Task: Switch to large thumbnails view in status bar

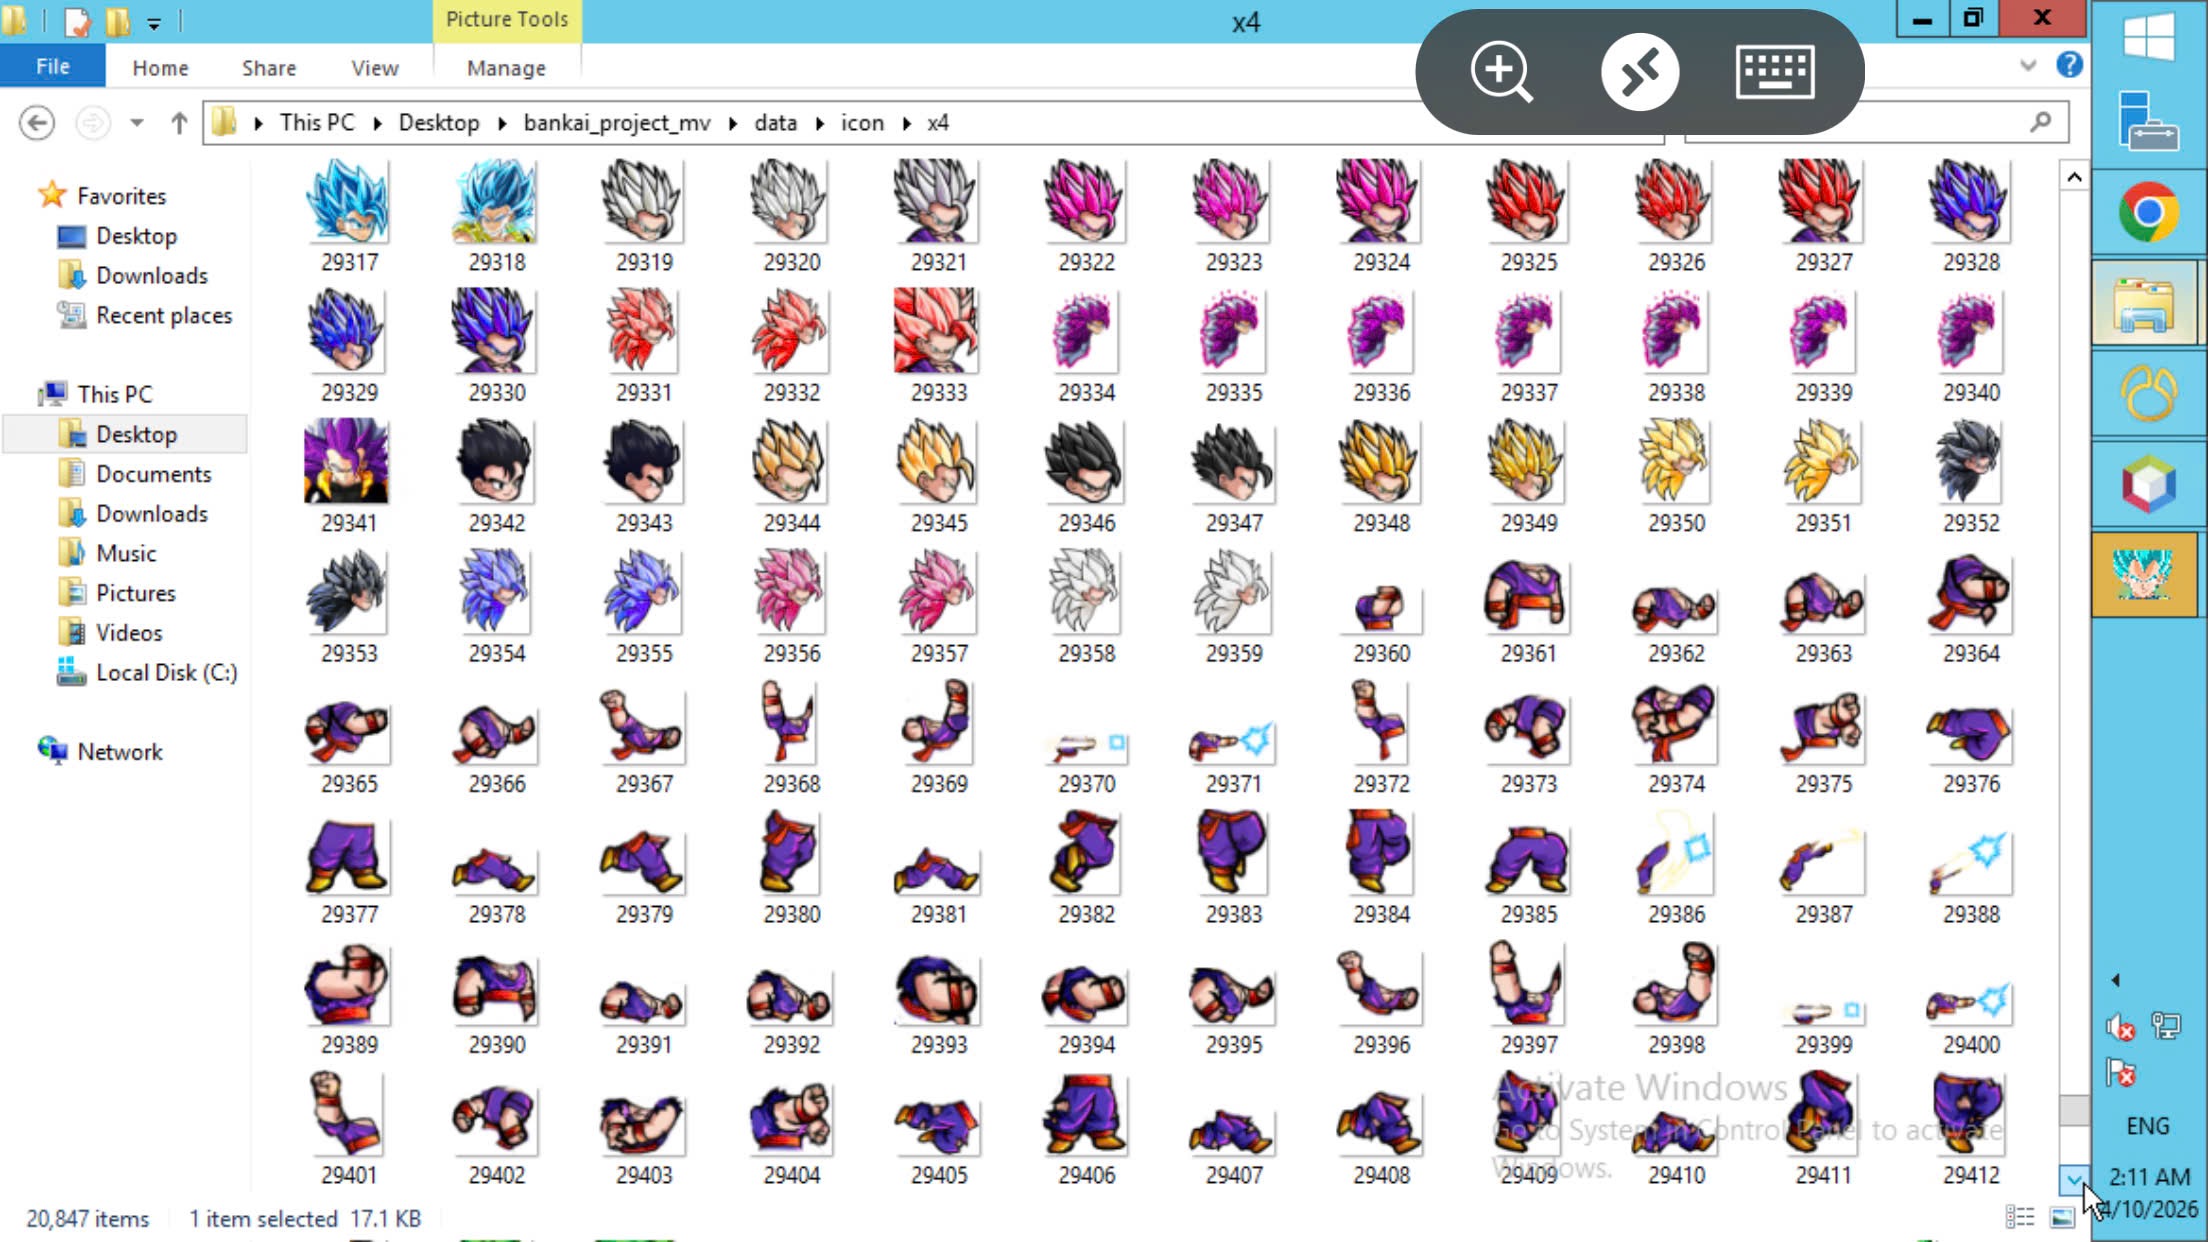Action: coord(2062,1217)
